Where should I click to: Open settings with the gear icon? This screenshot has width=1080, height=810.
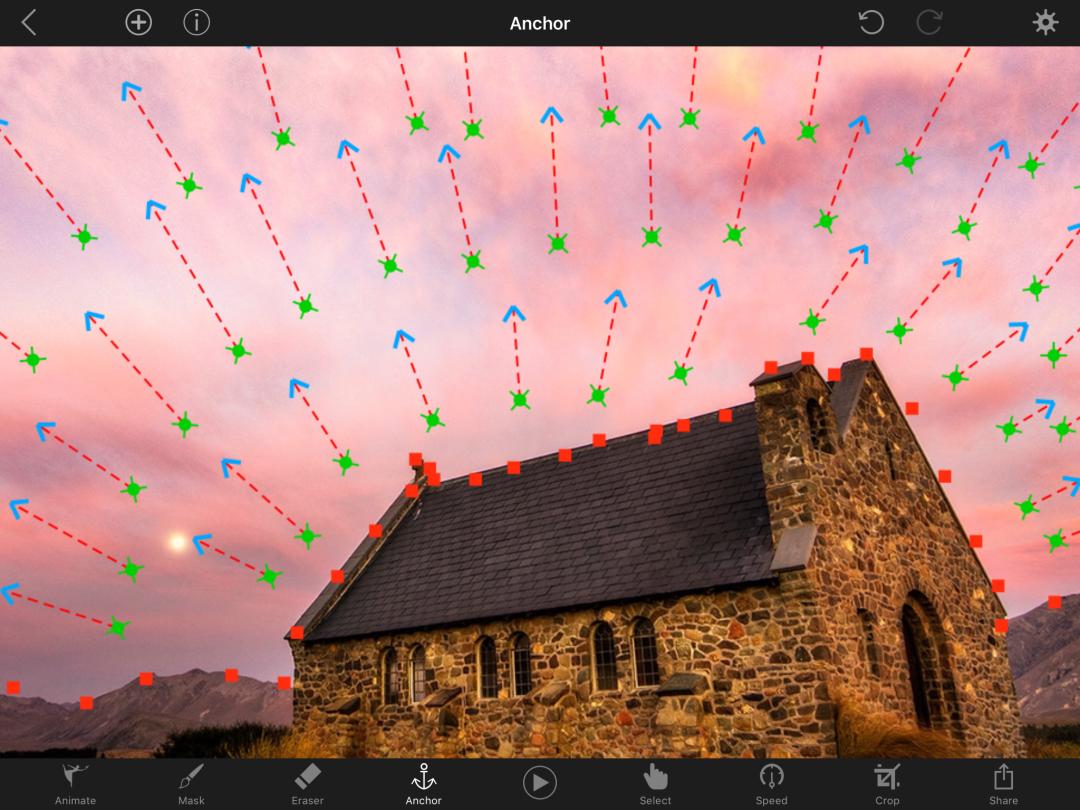(x=1045, y=23)
